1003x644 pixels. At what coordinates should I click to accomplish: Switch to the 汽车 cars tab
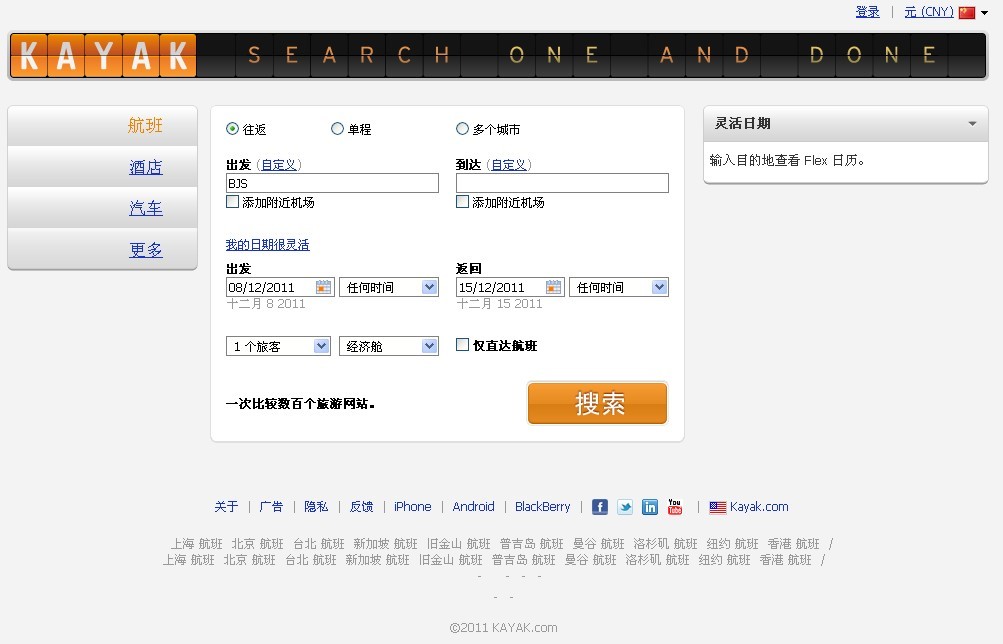tap(146, 208)
